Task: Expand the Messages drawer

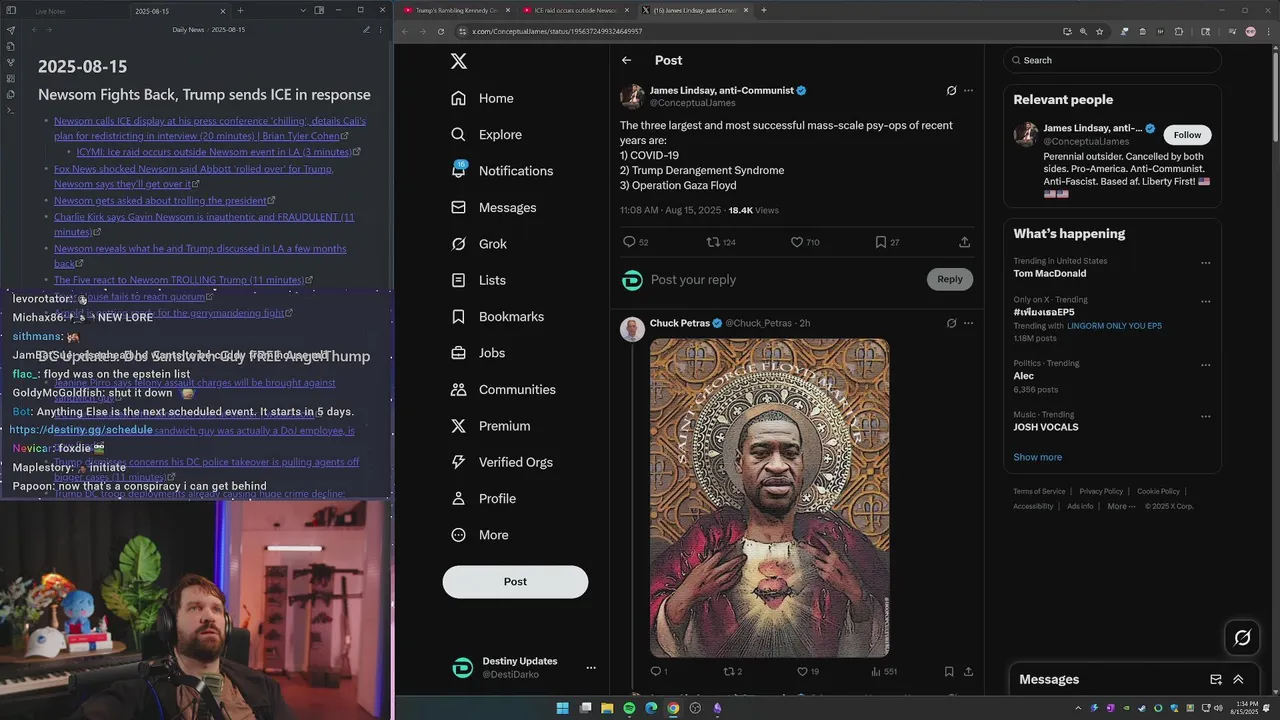Action: point(1238,679)
